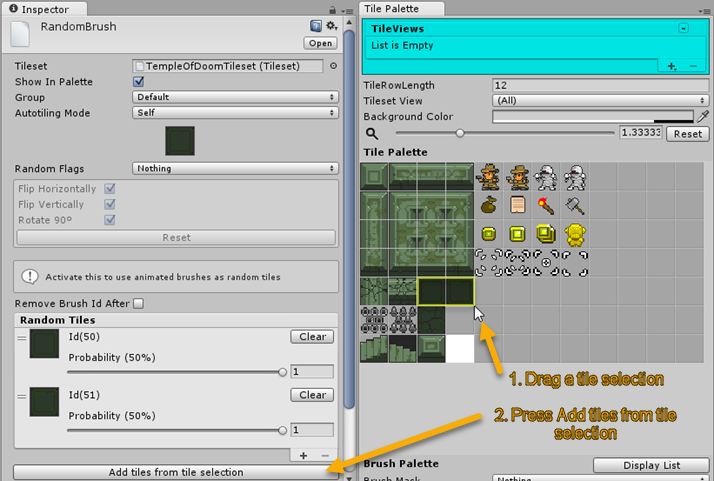Select the Inspector tab
Screen dimensions: 714x481
click(44, 9)
